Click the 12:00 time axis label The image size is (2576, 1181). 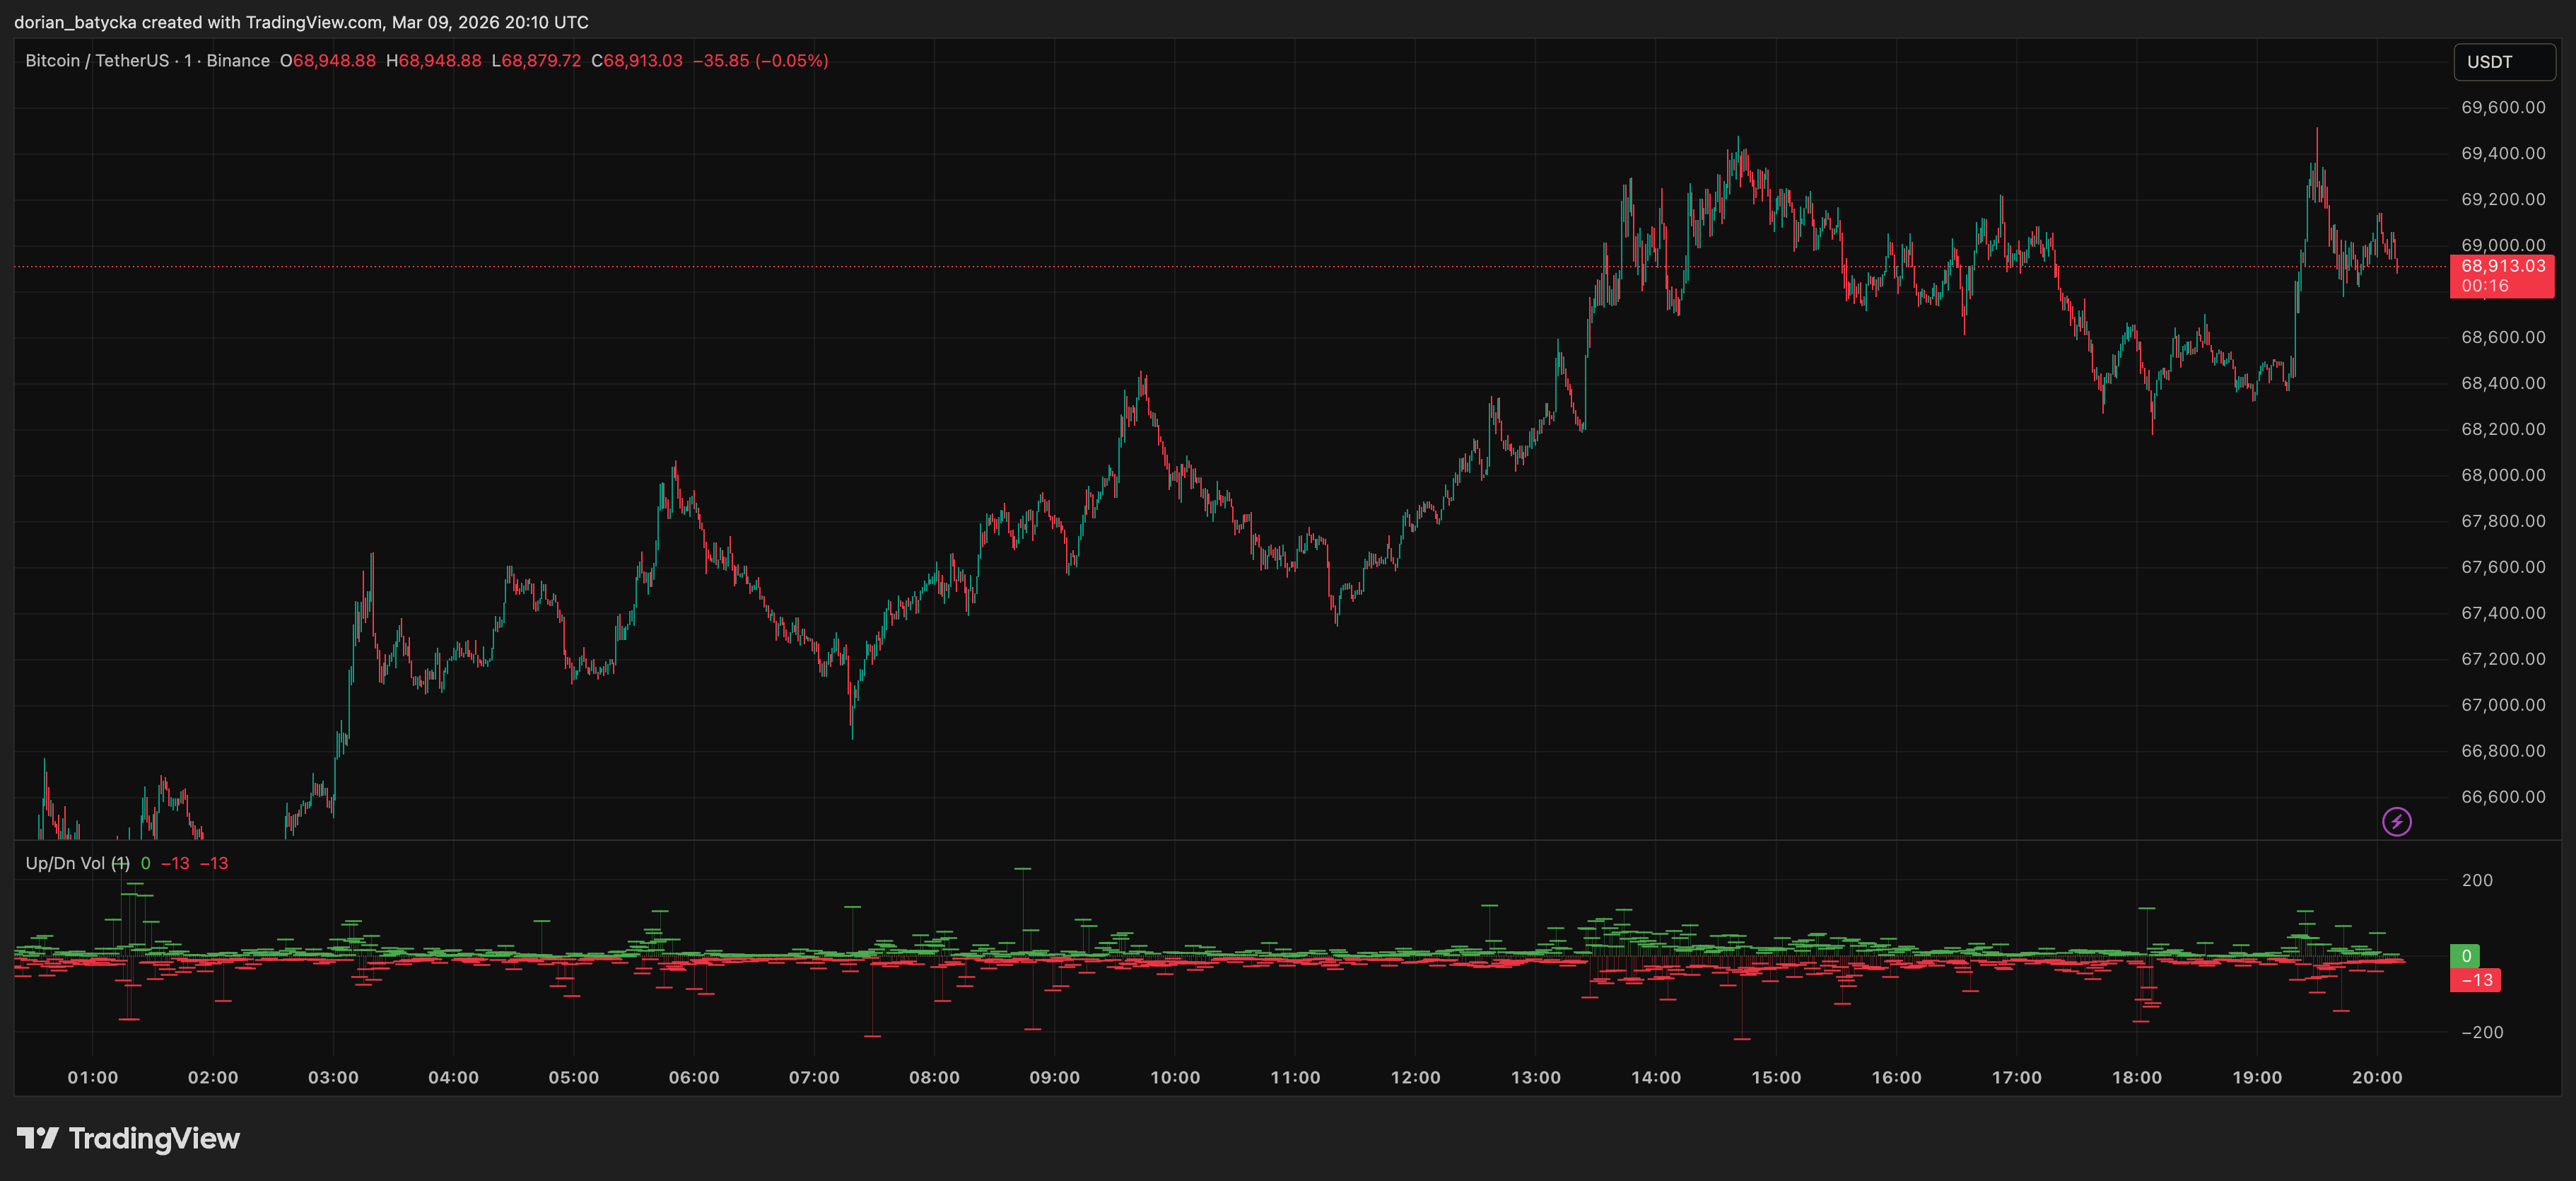pos(1416,1078)
